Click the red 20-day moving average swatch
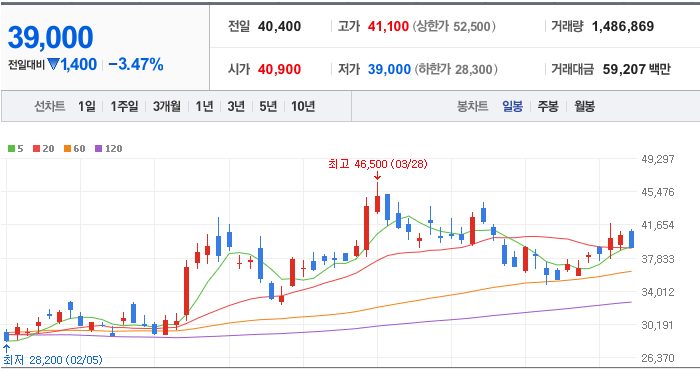This screenshot has width=700, height=371. click(37, 149)
